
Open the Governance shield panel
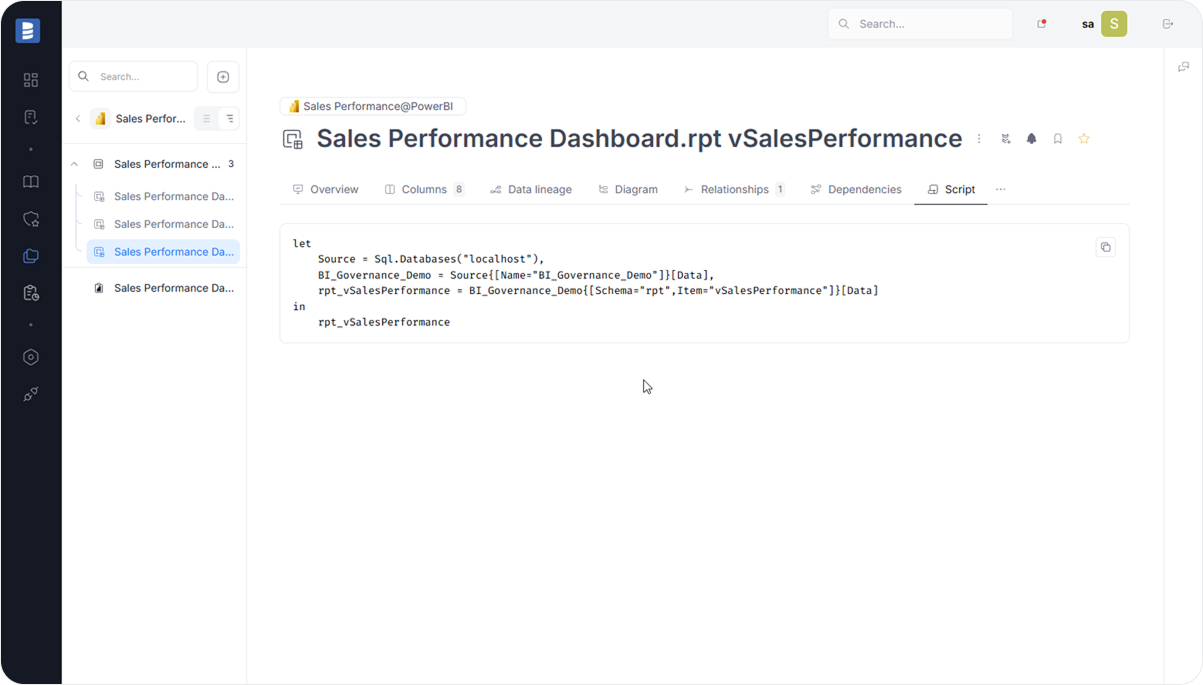(31, 219)
